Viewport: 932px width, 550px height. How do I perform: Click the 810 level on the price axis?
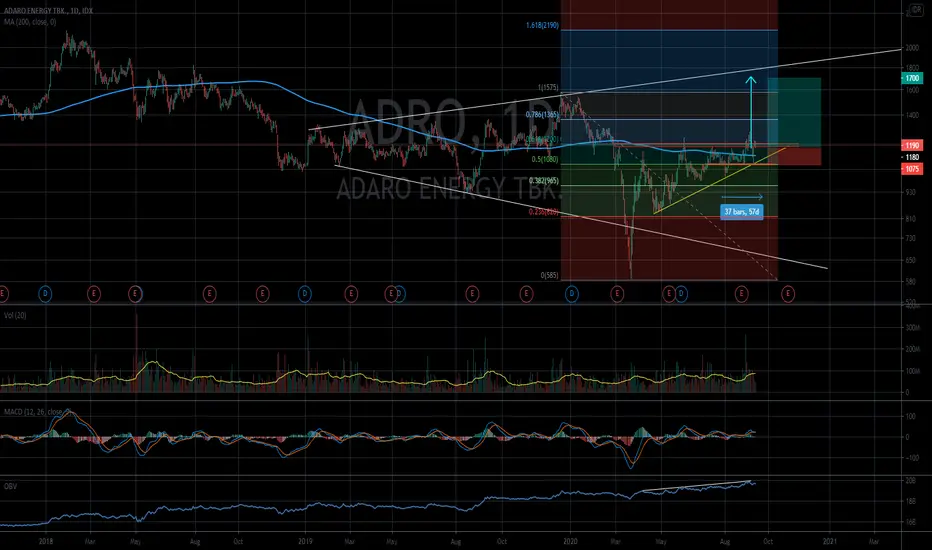pos(911,219)
